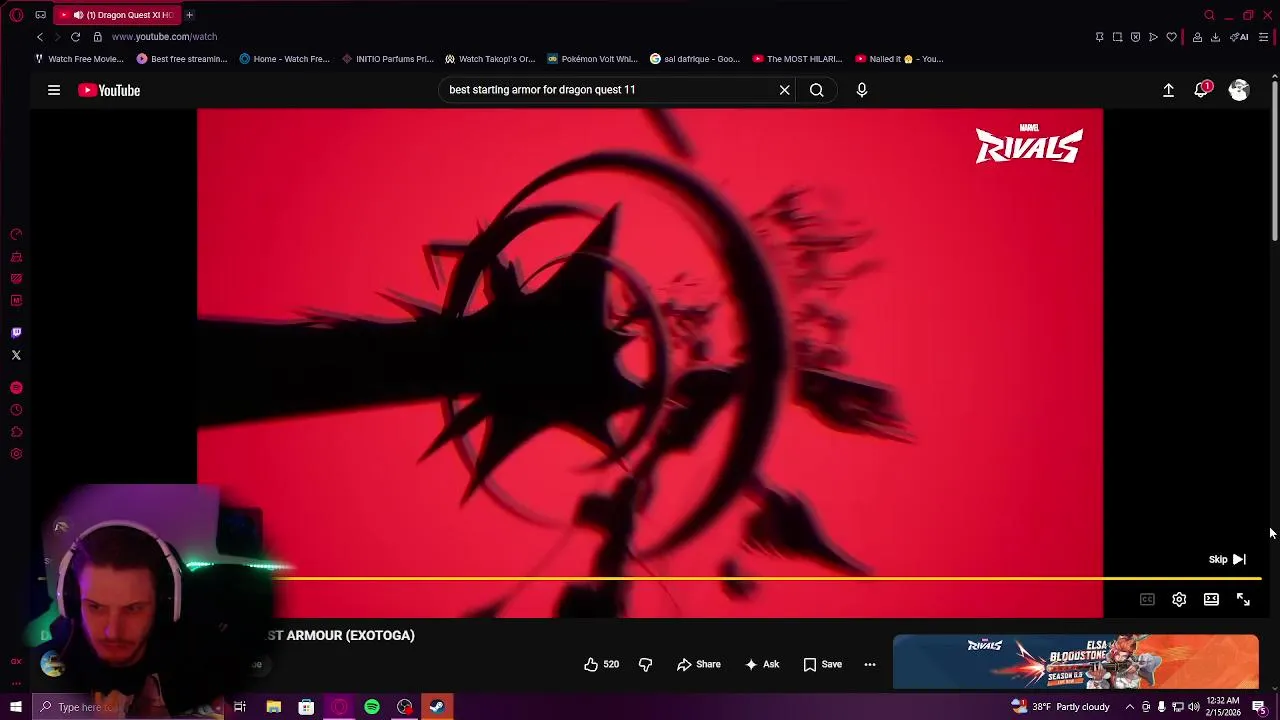Viewport: 1280px width, 720px height.
Task: Open 'Watch Takopi's Or...' bookmark
Action: [490, 59]
